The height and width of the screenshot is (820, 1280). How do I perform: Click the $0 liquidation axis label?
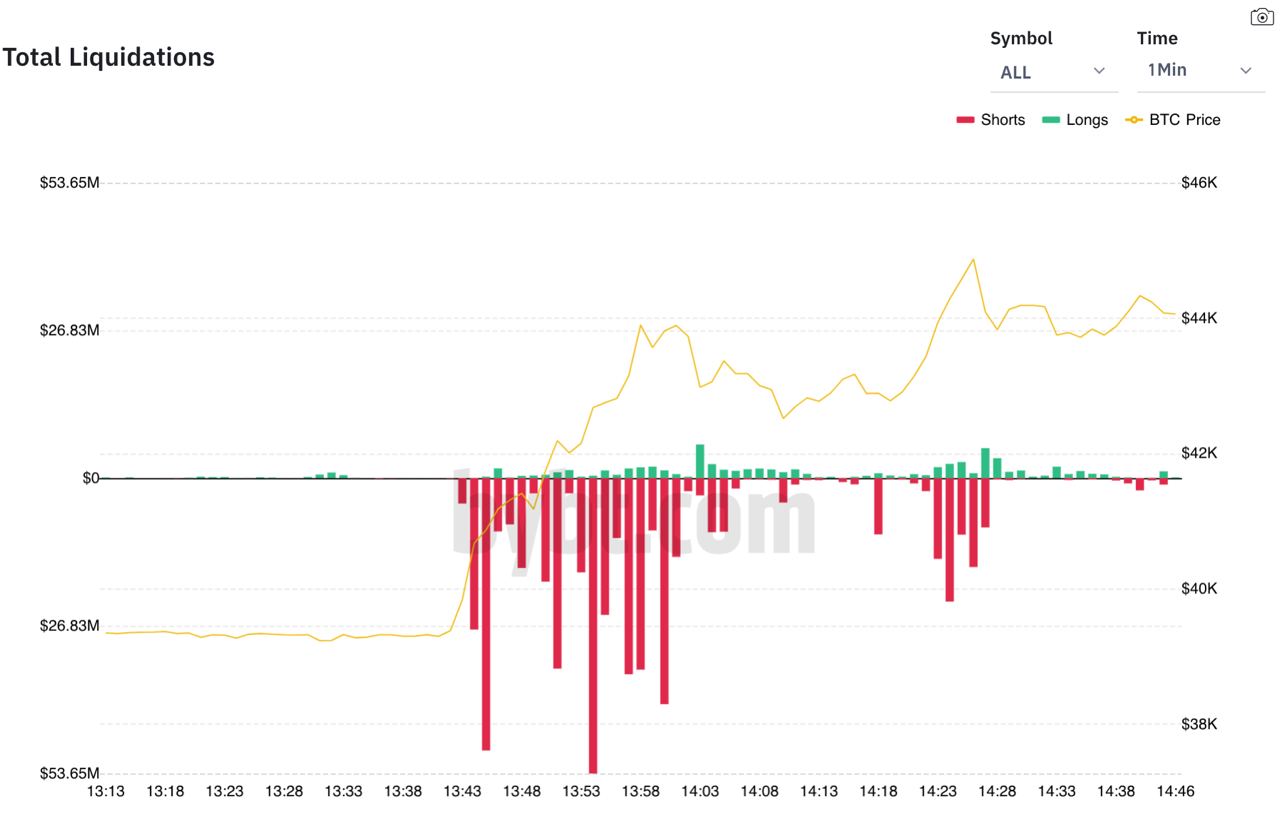tap(90, 478)
